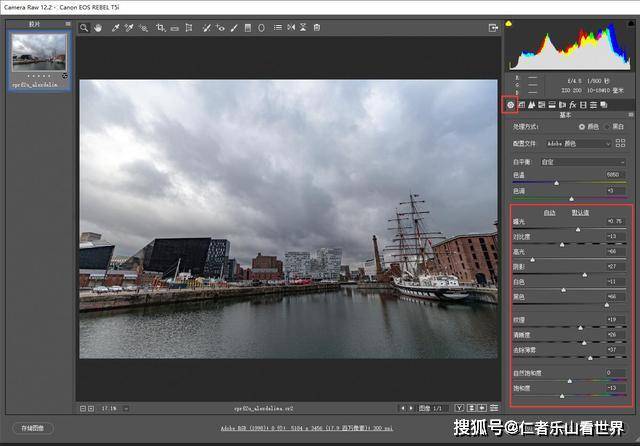Select the Zoom tool magnifier
Screen dimensions: 640x446
84,28
